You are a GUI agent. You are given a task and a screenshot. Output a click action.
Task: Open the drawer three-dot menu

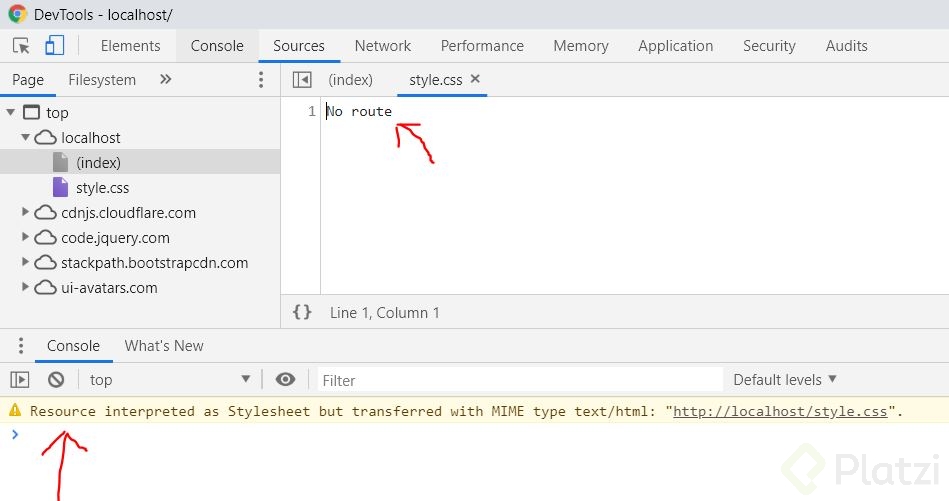[20, 346]
